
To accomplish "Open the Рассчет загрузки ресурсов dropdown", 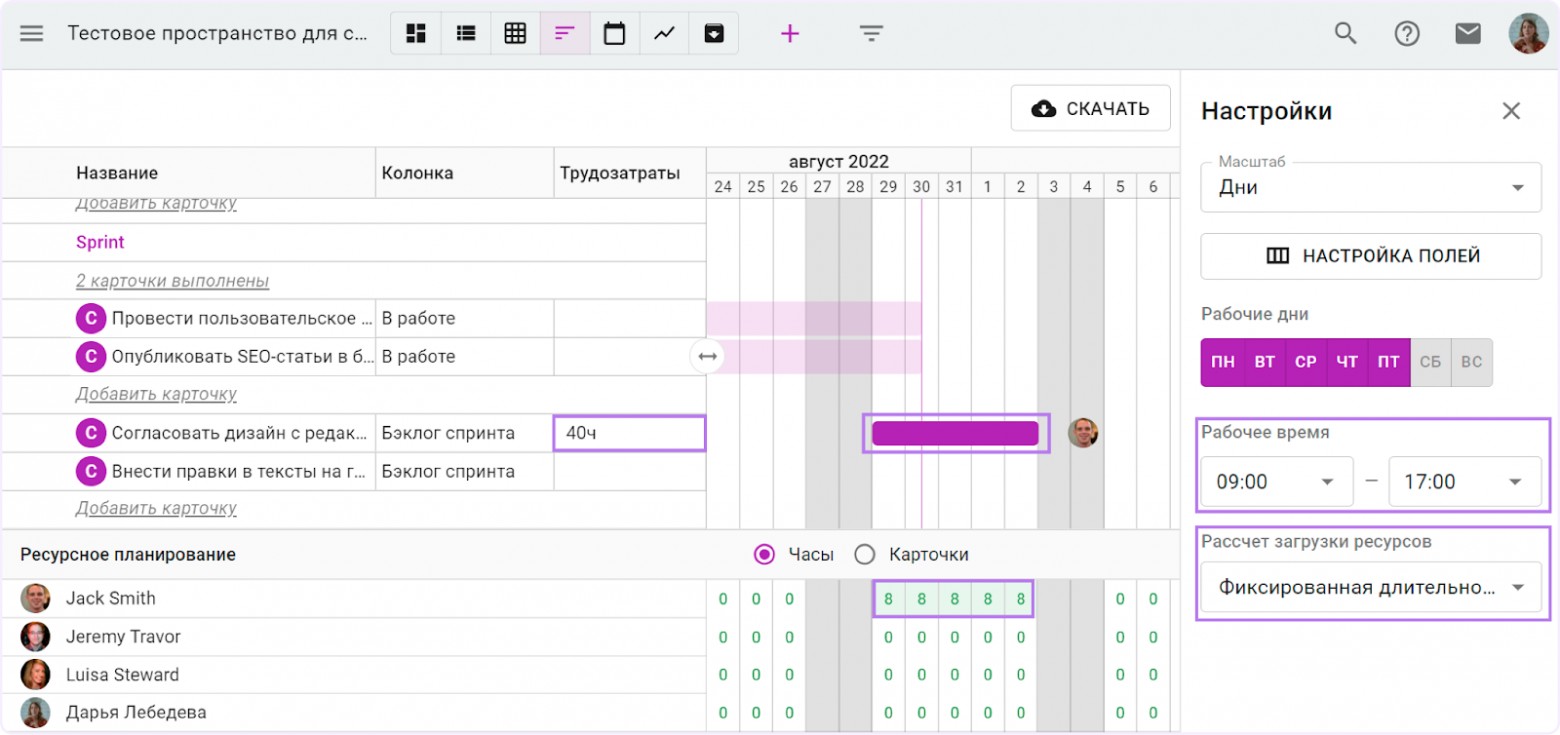I will 1370,588.
